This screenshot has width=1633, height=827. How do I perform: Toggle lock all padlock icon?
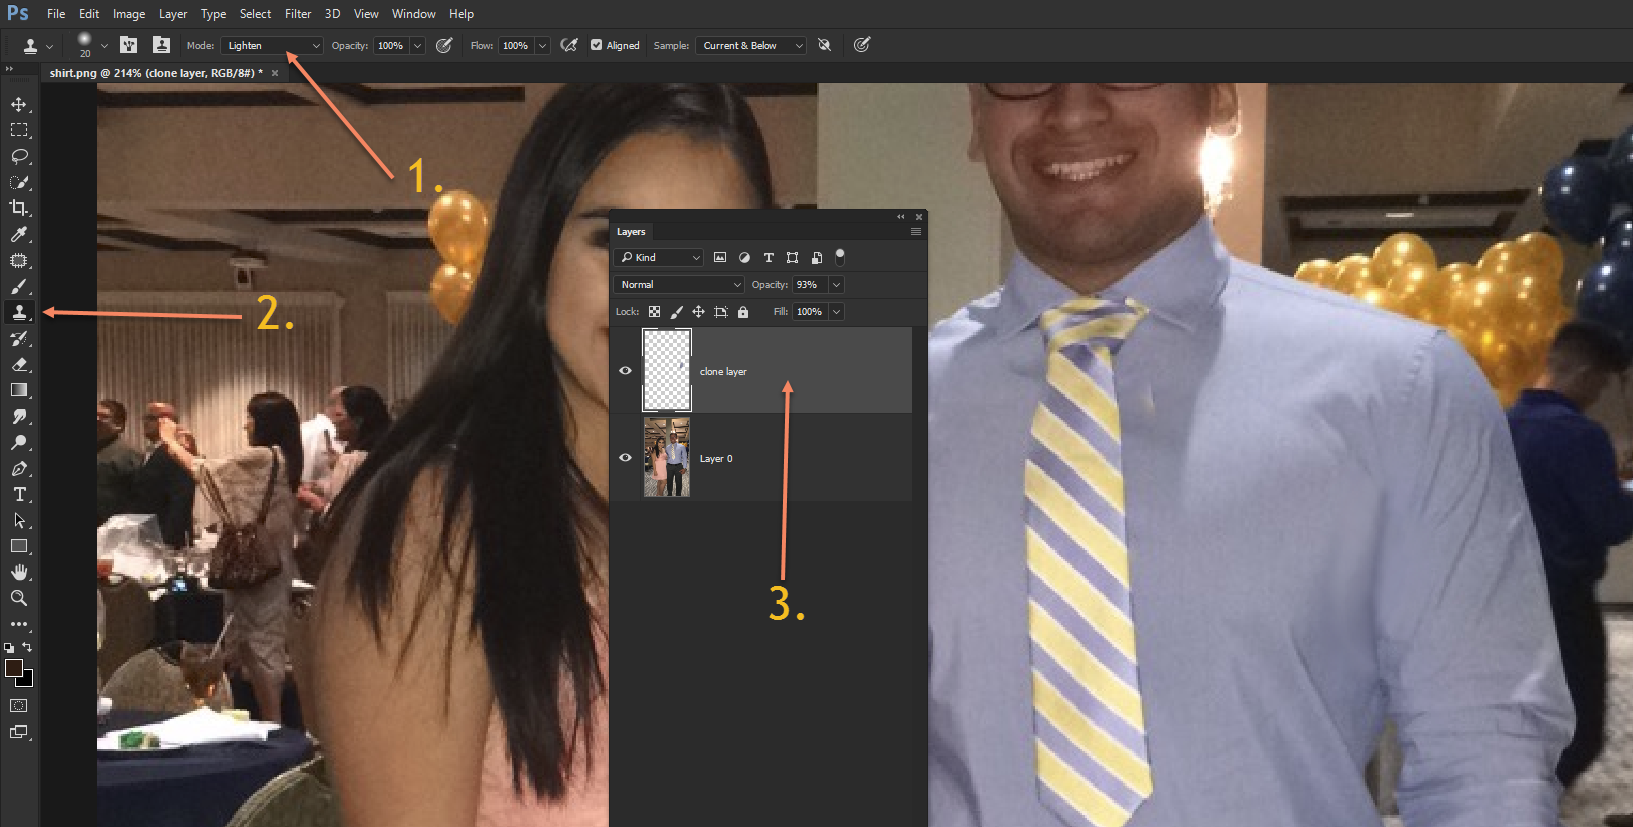743,312
